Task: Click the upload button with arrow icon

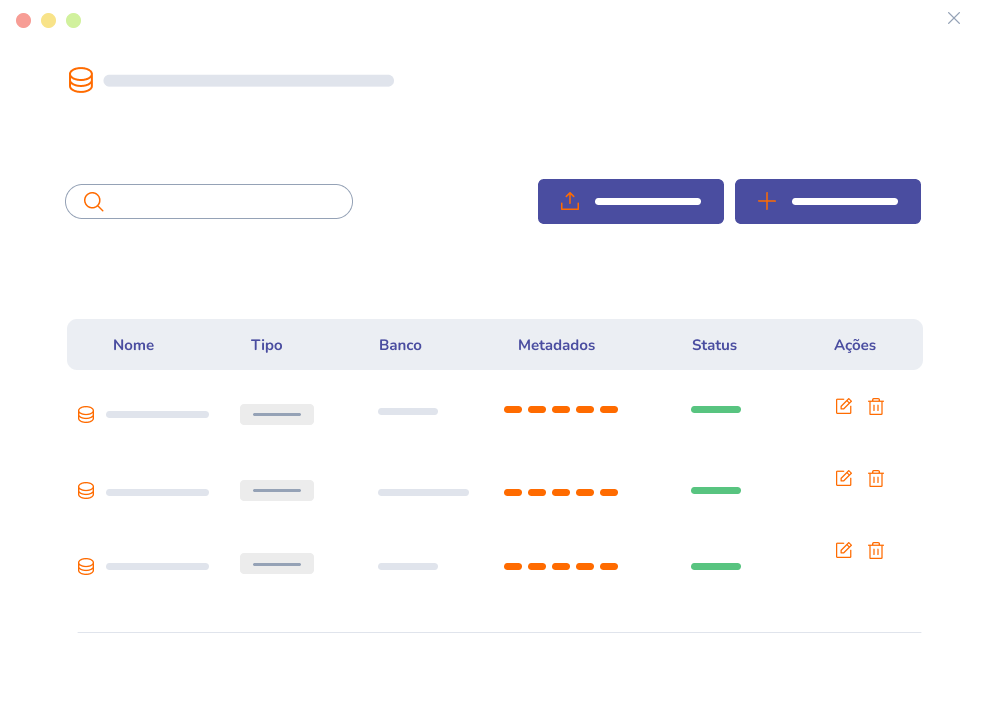Action: [631, 201]
